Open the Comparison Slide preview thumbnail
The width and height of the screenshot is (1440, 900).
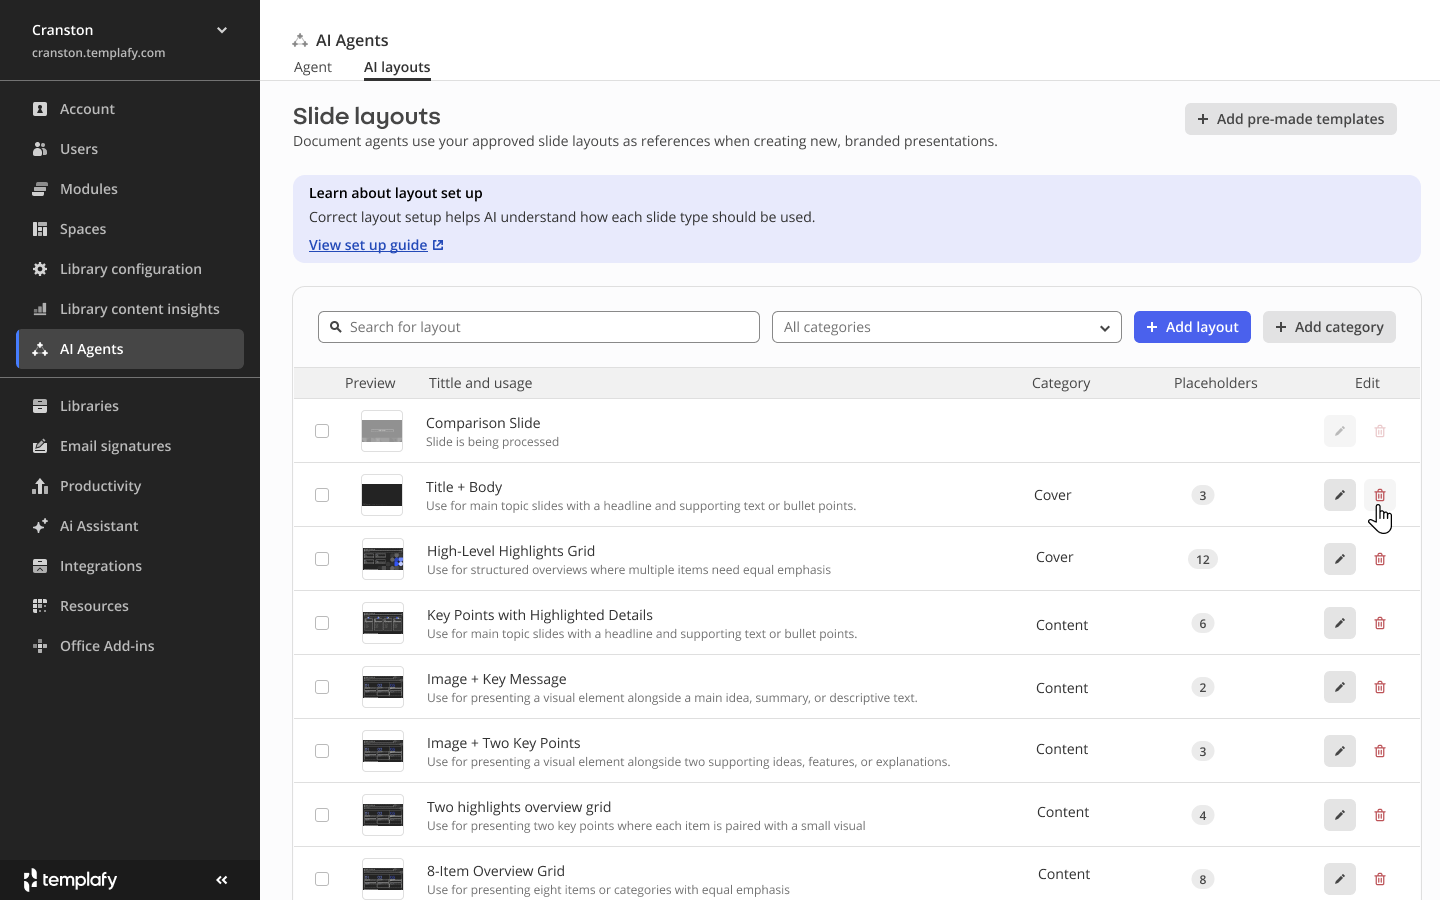[382, 431]
